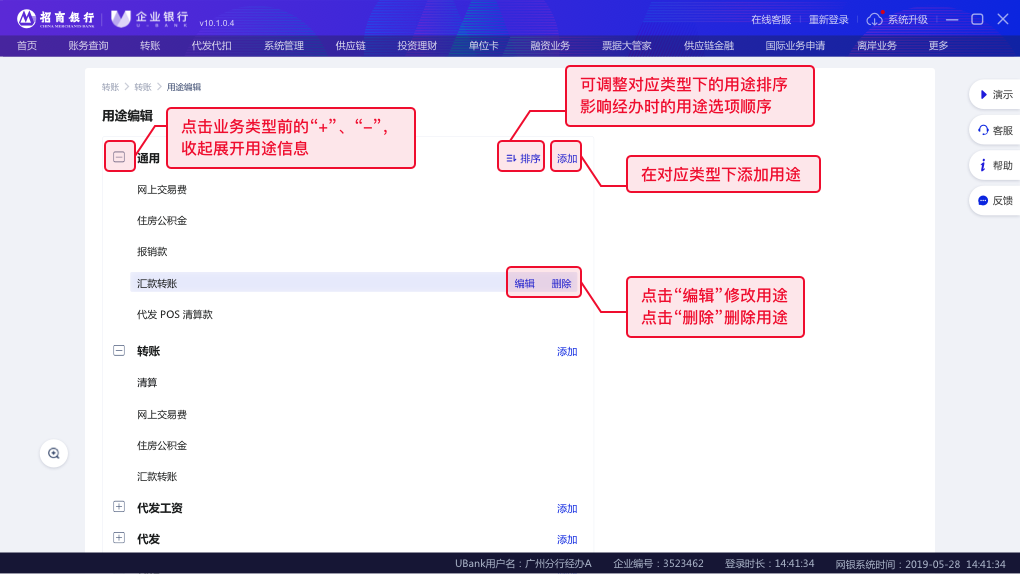Open the 演示 demo side button
Screen dimensions: 1020x574
point(994,95)
